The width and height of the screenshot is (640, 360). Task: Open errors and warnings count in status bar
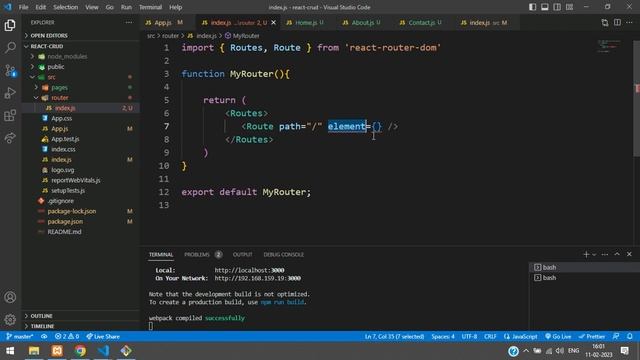pyautogui.click(x=67, y=336)
